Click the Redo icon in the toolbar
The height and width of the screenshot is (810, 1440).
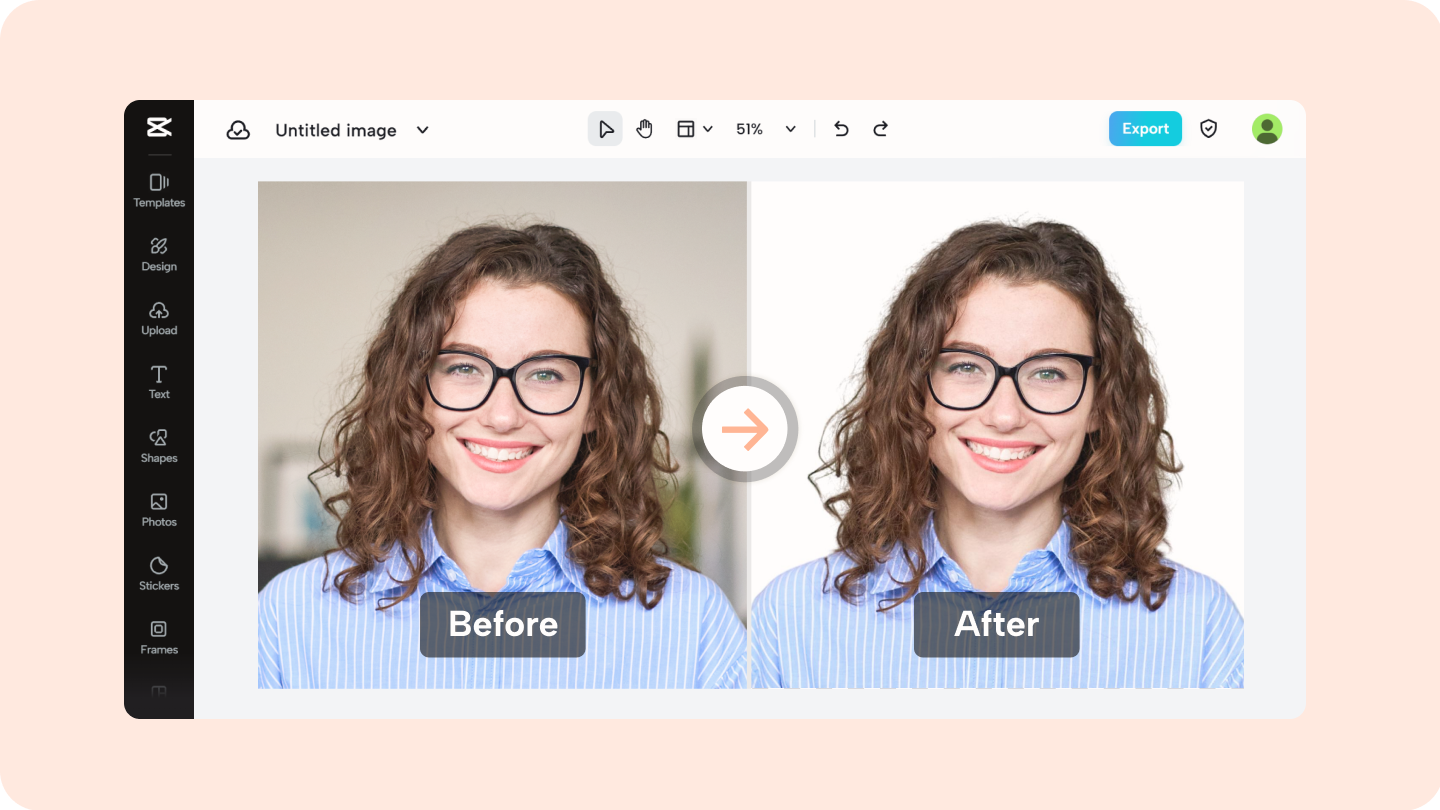point(880,129)
